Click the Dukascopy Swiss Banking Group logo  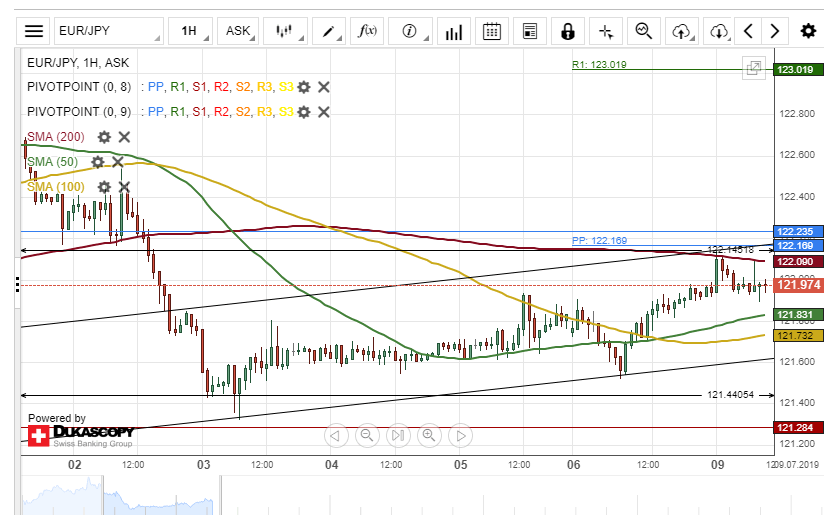click(80, 436)
